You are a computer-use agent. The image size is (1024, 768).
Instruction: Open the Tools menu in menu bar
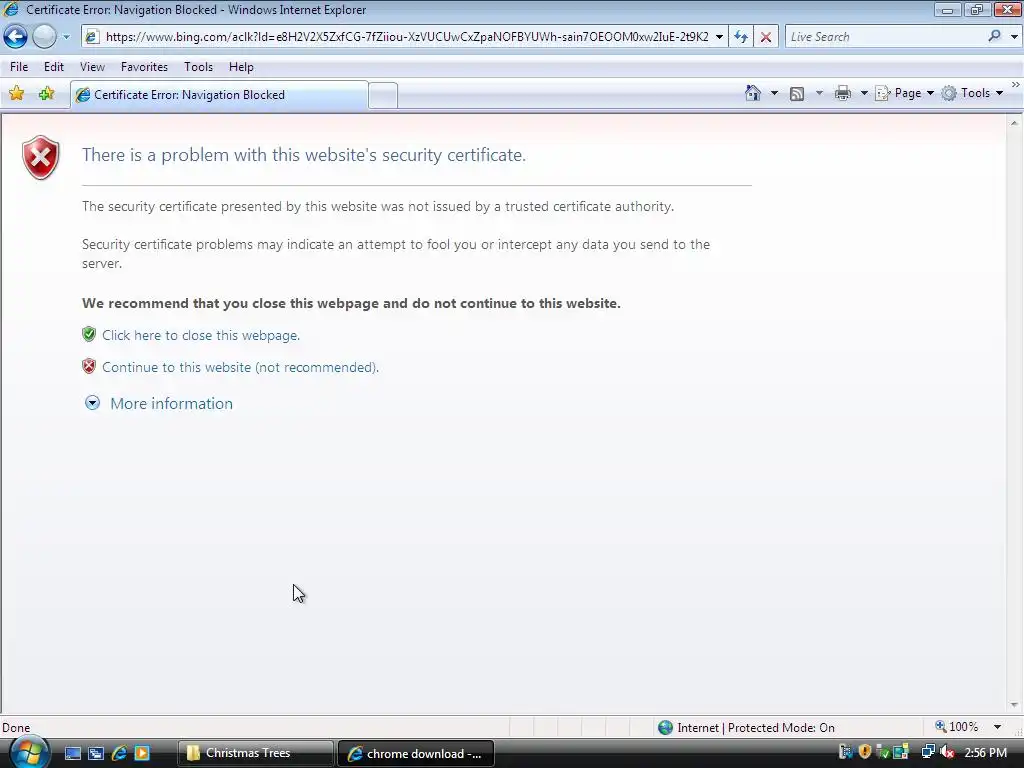tap(198, 67)
